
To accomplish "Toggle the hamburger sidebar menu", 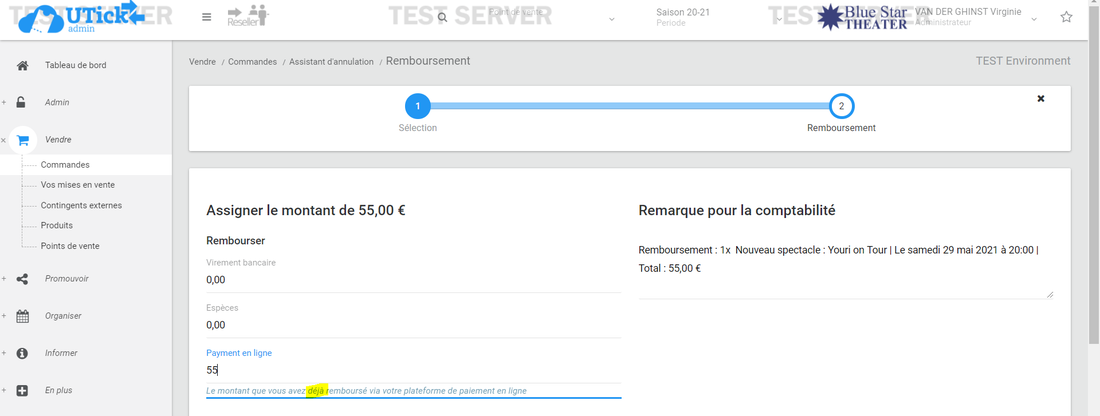I will pos(206,17).
